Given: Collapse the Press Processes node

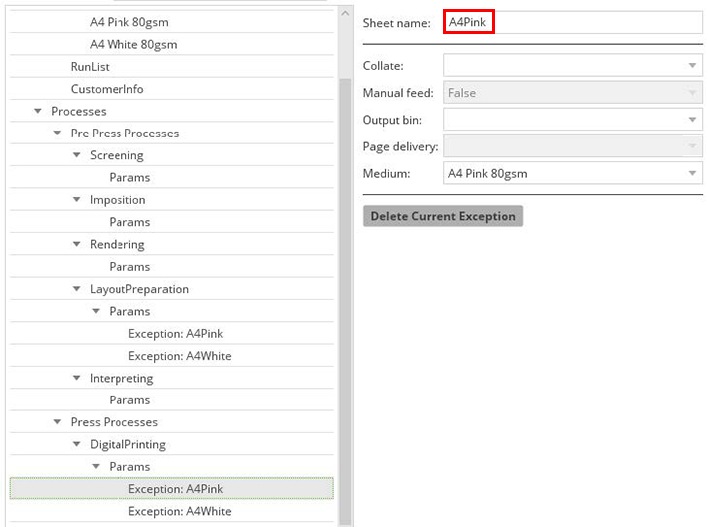Looking at the screenshot, I should click(x=57, y=422).
